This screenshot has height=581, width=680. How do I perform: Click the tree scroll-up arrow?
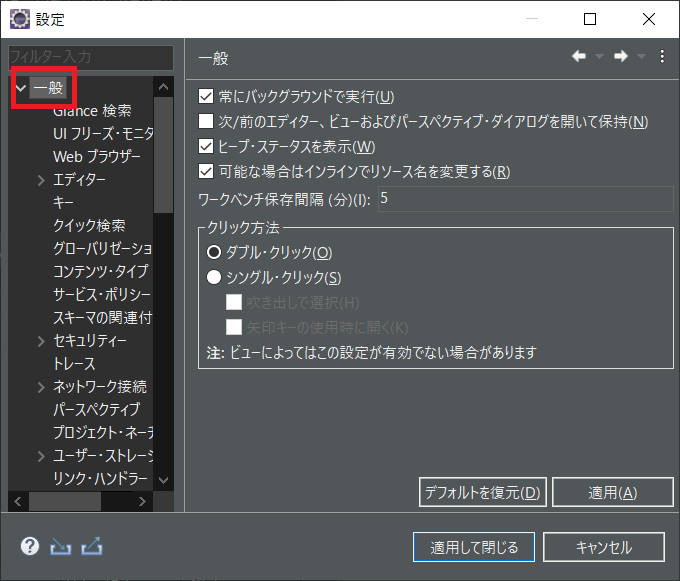coord(163,87)
